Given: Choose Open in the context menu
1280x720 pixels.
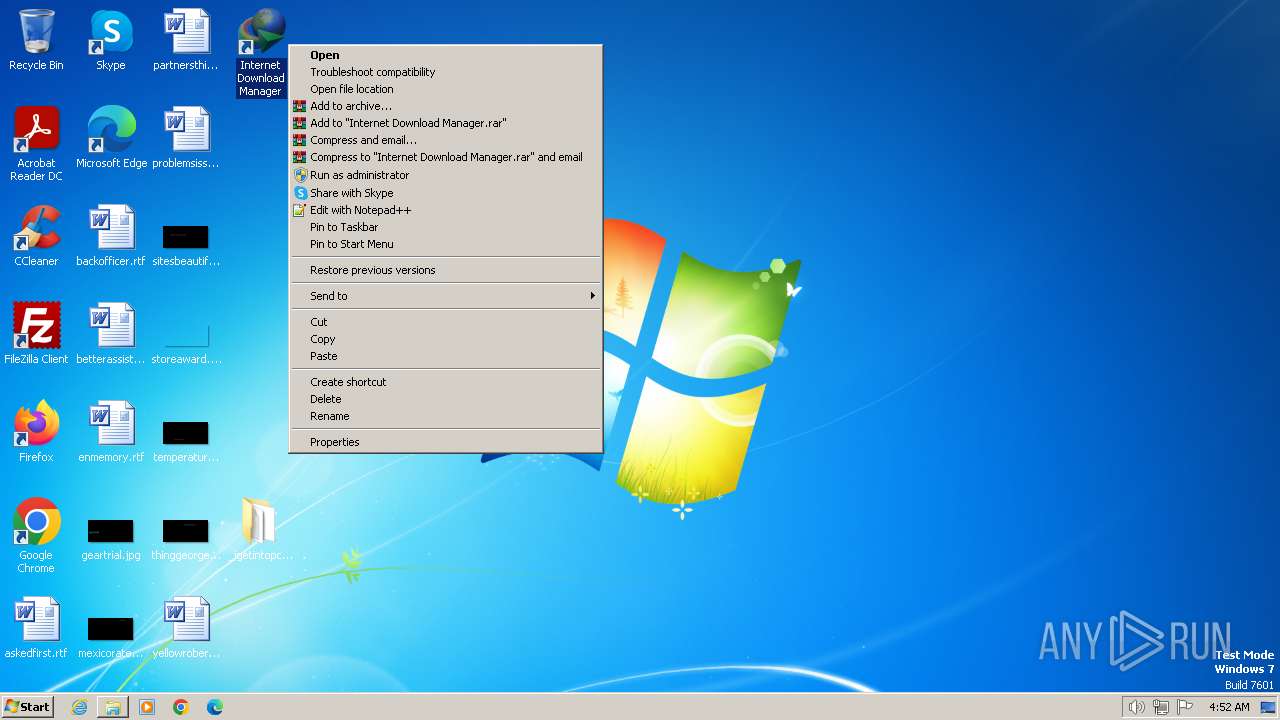Looking at the screenshot, I should pos(446,55).
